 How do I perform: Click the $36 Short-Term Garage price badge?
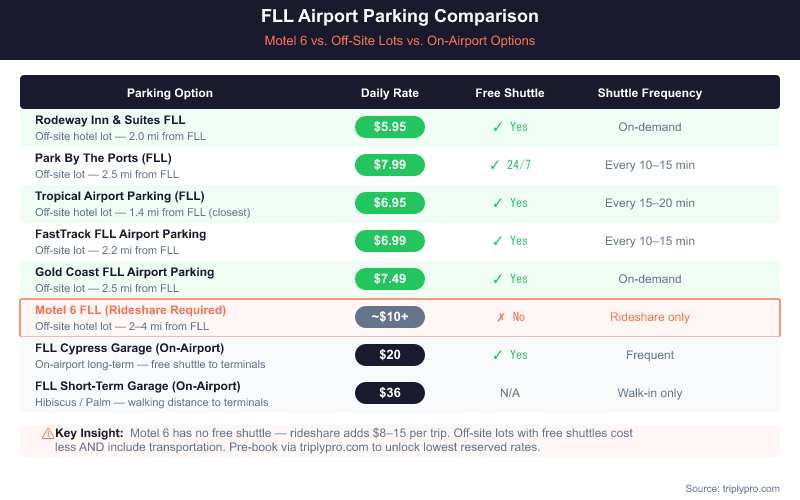pyautogui.click(x=390, y=393)
